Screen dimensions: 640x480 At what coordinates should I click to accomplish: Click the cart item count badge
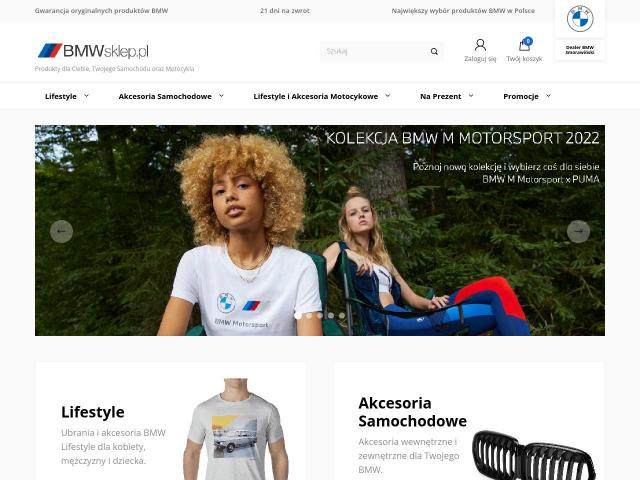coord(528,41)
